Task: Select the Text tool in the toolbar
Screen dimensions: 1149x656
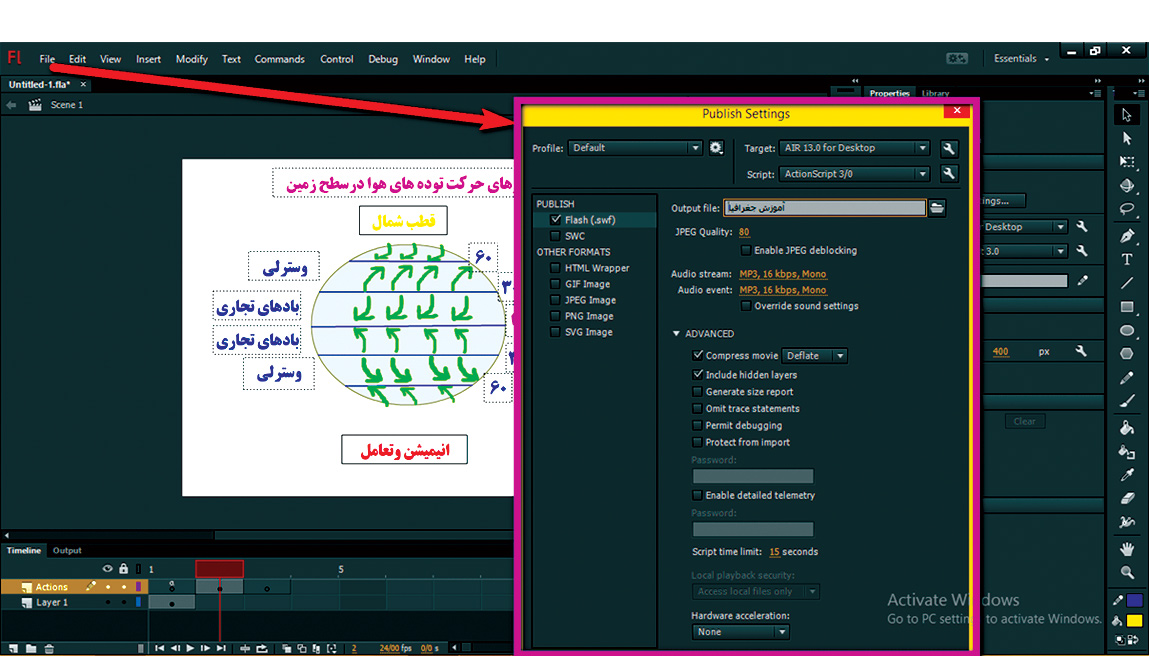Action: pos(1127,260)
